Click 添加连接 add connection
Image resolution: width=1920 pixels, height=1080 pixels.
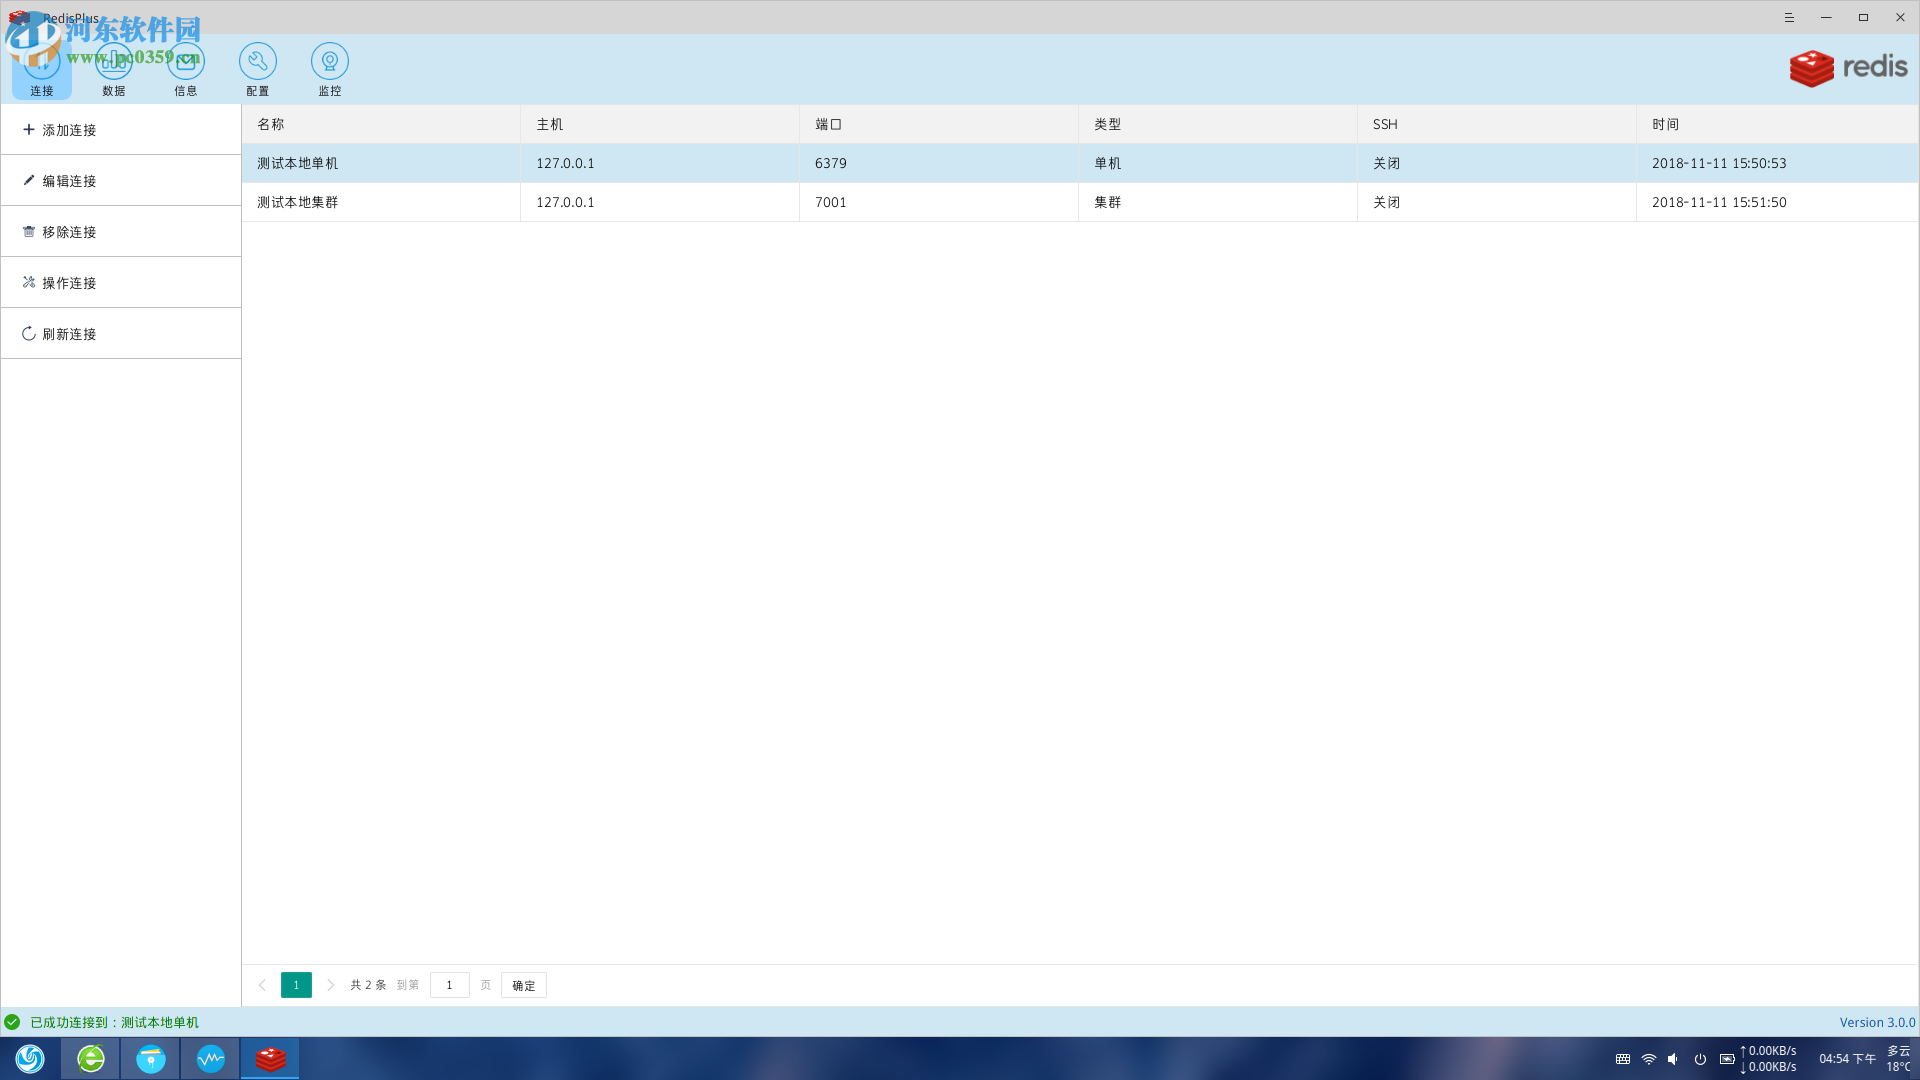69,130
